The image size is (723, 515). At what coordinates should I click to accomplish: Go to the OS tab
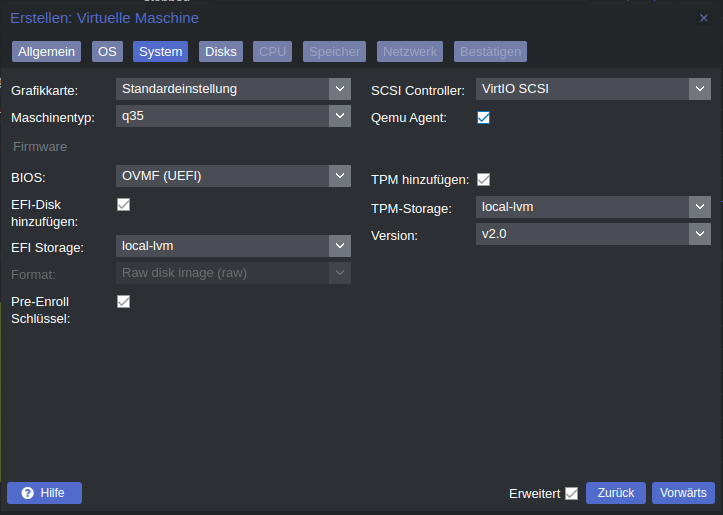107,52
